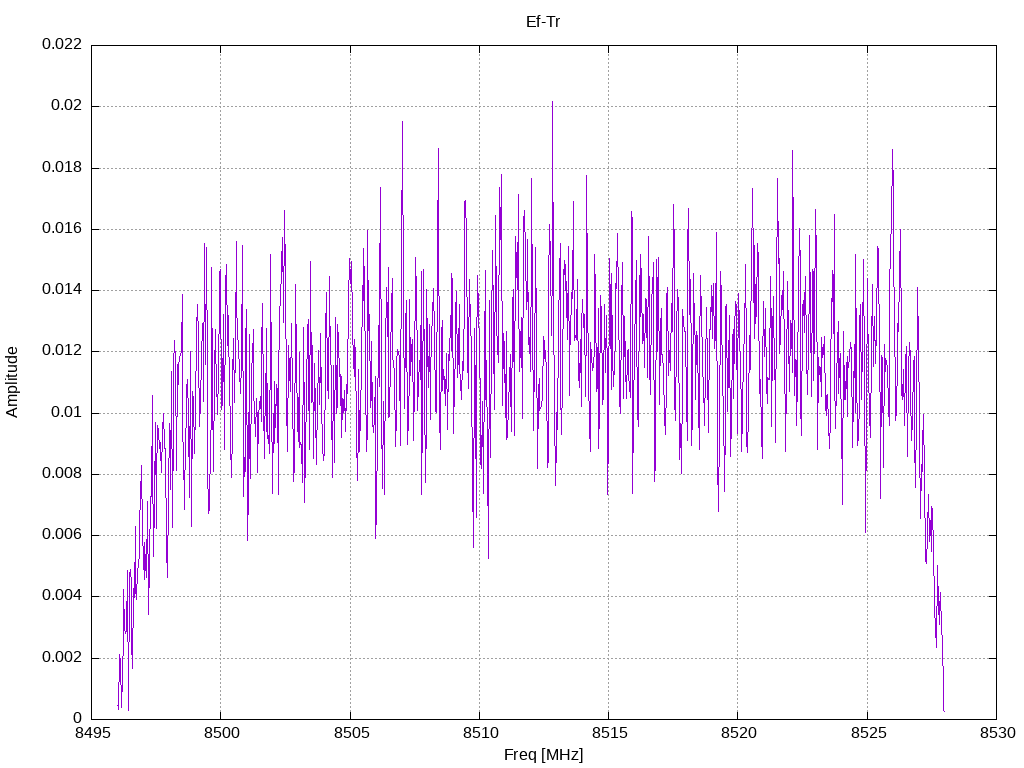The height and width of the screenshot is (768, 1024).
Task: Click the 8525 x-axis tick label
Action: pos(867,733)
